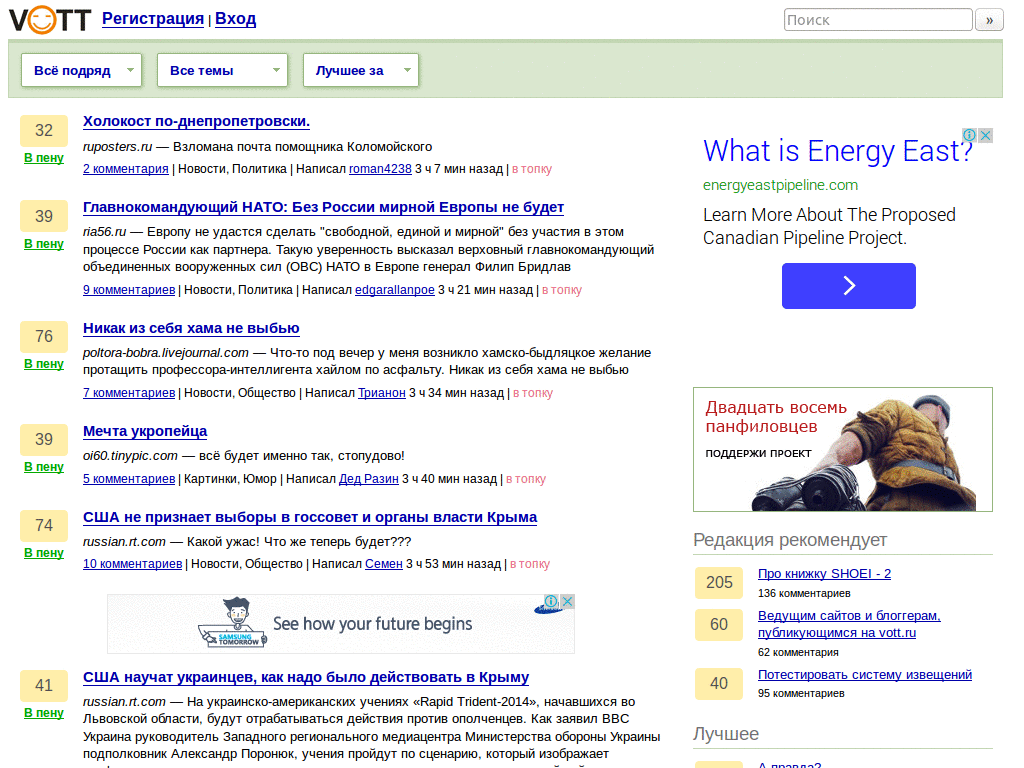Image resolution: width=1024 pixels, height=768 pixels.
Task: Open author roman4238 profile
Action: coord(380,169)
